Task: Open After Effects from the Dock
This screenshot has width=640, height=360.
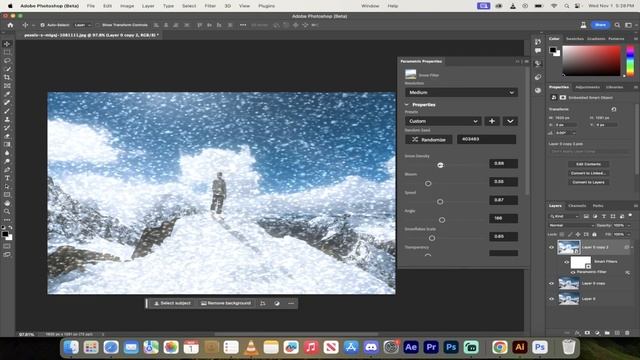Action: (411, 347)
